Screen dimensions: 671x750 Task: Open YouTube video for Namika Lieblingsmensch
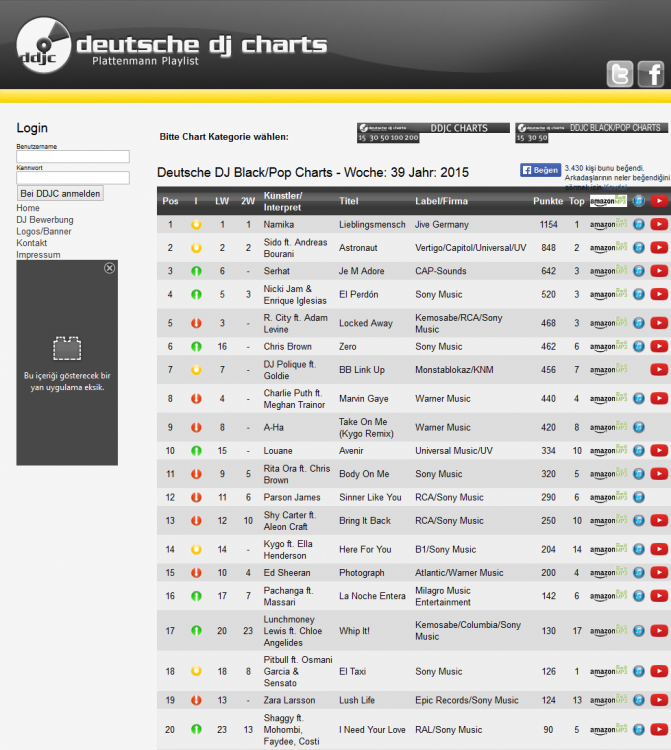click(x=659, y=224)
